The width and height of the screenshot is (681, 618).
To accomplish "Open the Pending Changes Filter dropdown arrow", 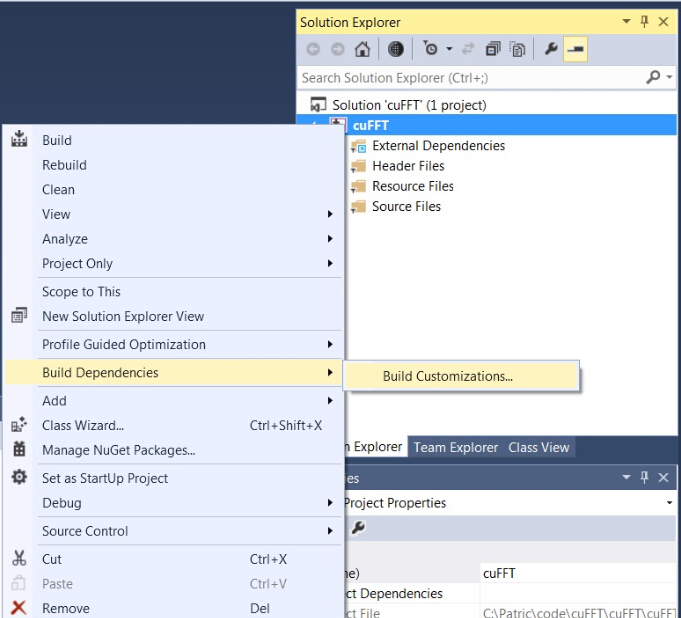I will pyautogui.click(x=450, y=49).
